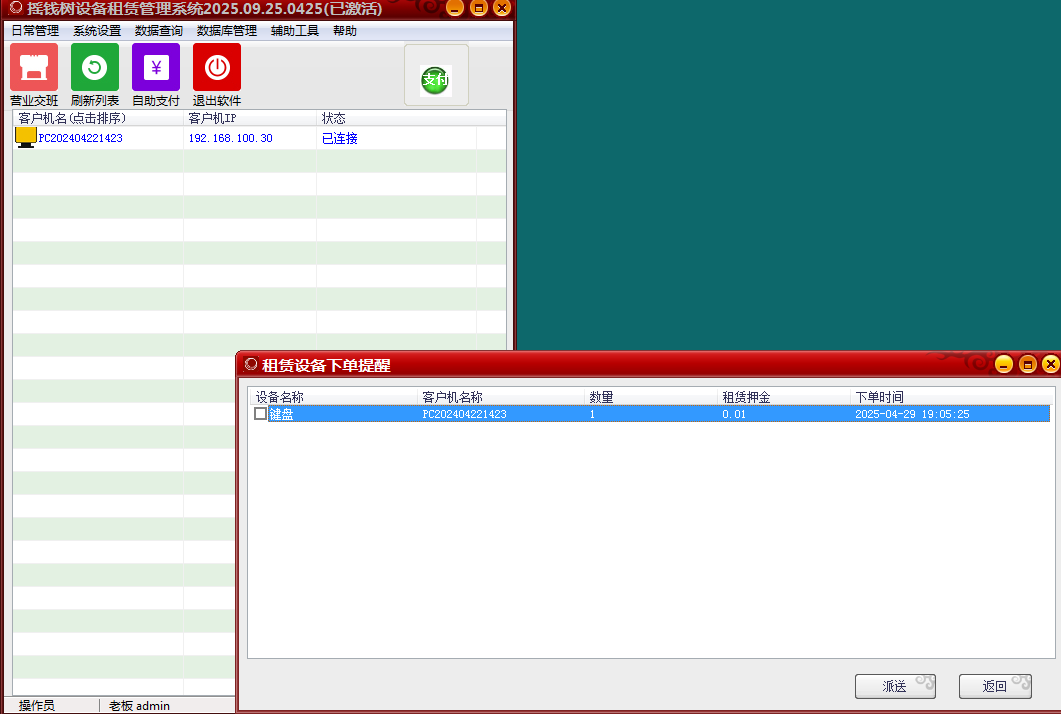The height and width of the screenshot is (714, 1061).
Task: Click the green 支付 payment button
Action: (x=436, y=80)
